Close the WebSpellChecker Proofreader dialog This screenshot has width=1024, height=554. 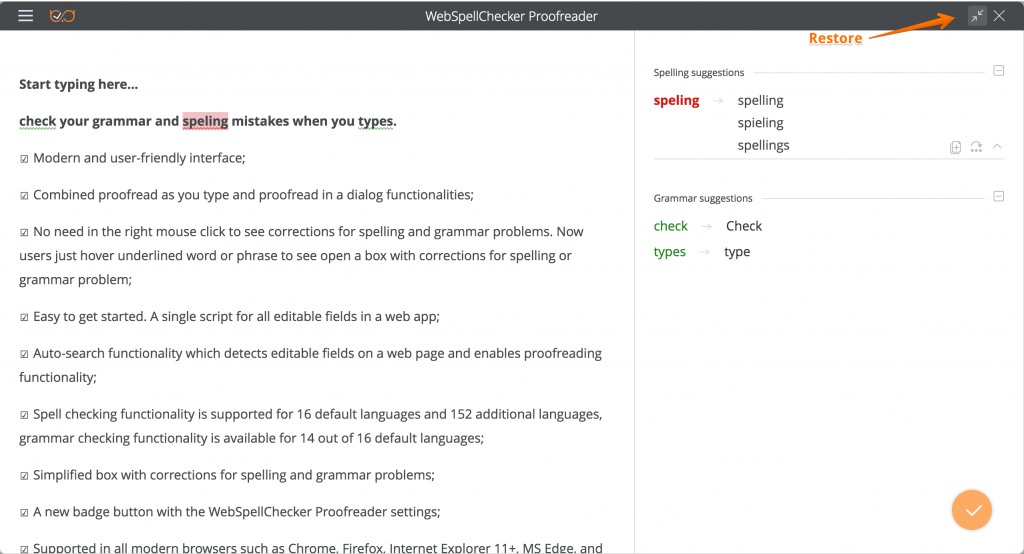[x=999, y=16]
